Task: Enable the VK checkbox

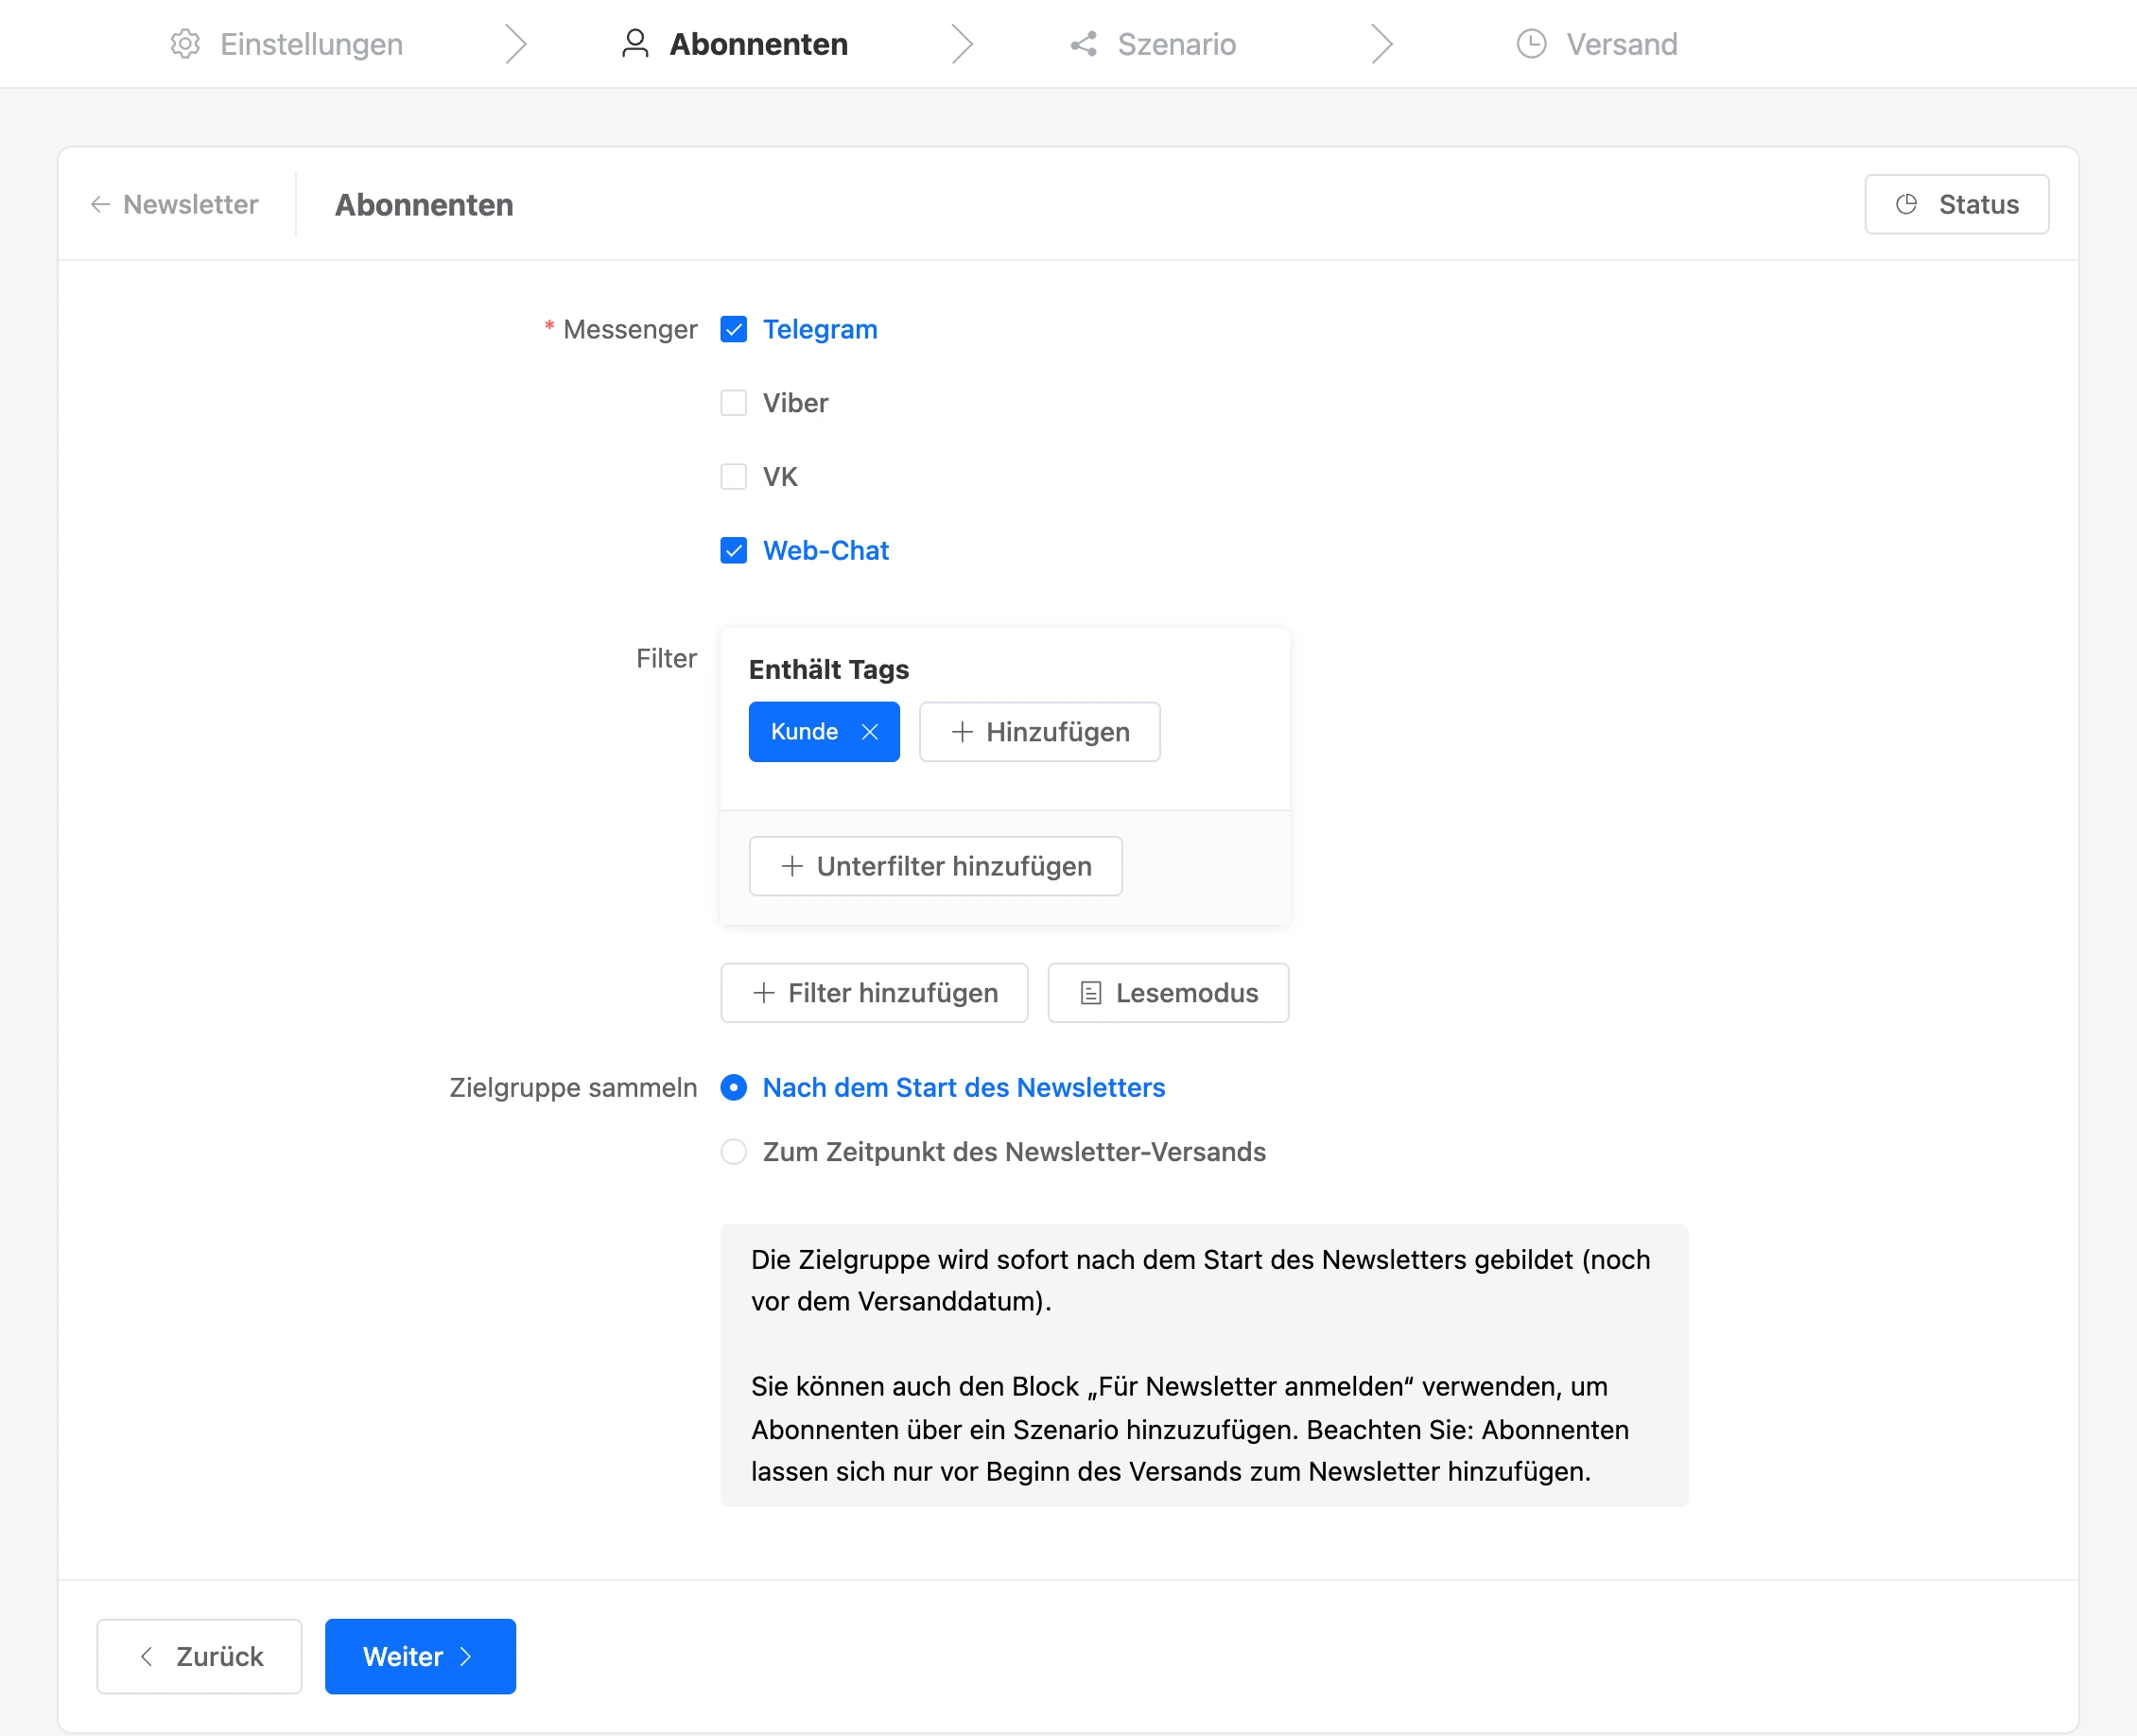Action: pyautogui.click(x=734, y=477)
